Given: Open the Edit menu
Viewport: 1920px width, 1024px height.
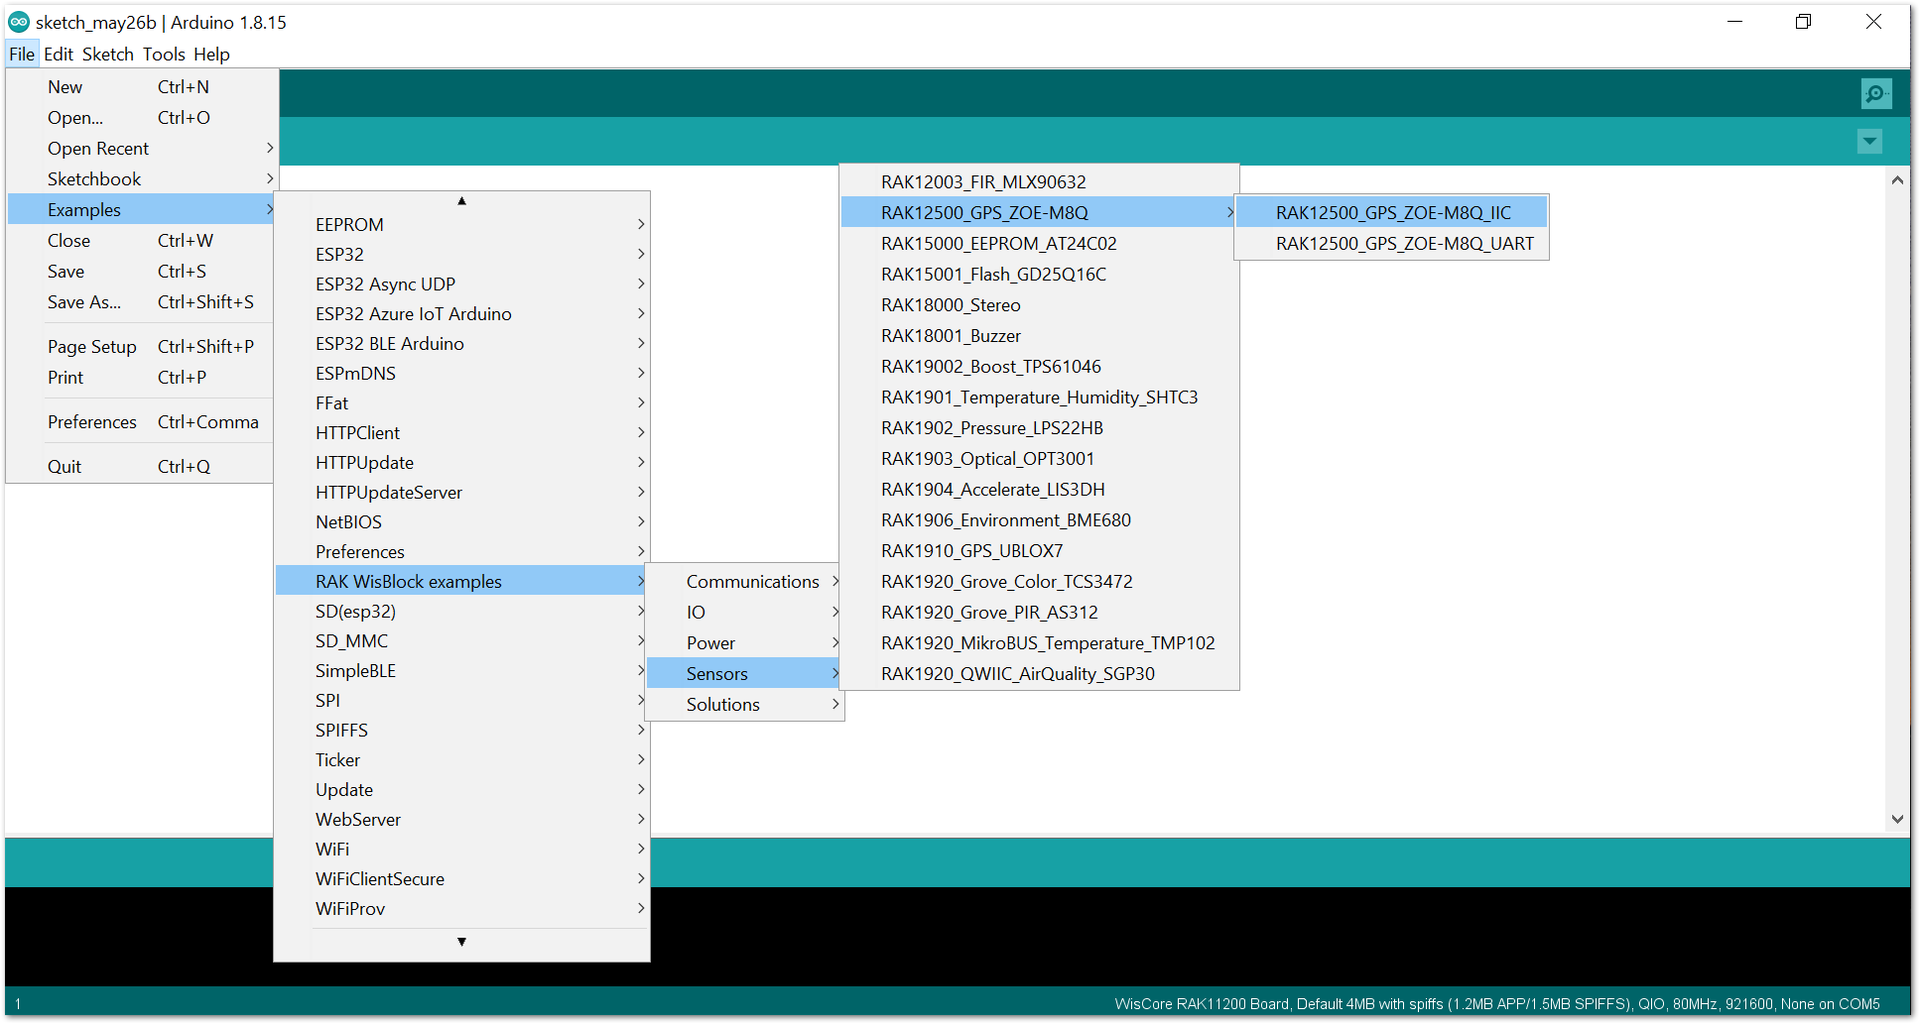Looking at the screenshot, I should [58, 54].
